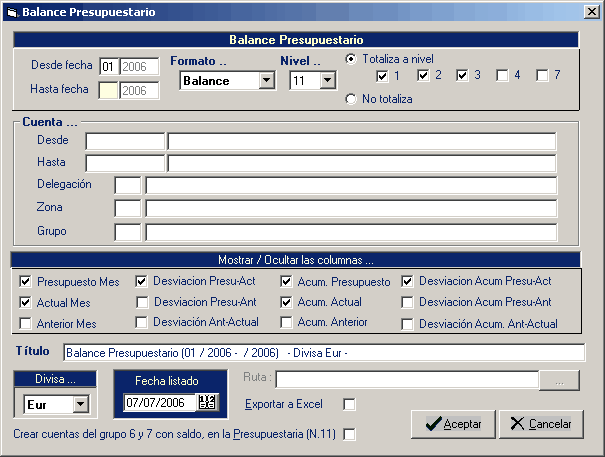Disable Desviacion Presu-Act column

141,281
